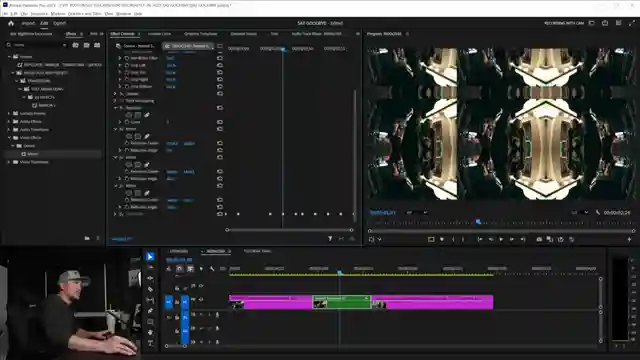Click Mark Out in Program monitor
This screenshot has width=640, height=360.
pyautogui.click(x=463, y=239)
